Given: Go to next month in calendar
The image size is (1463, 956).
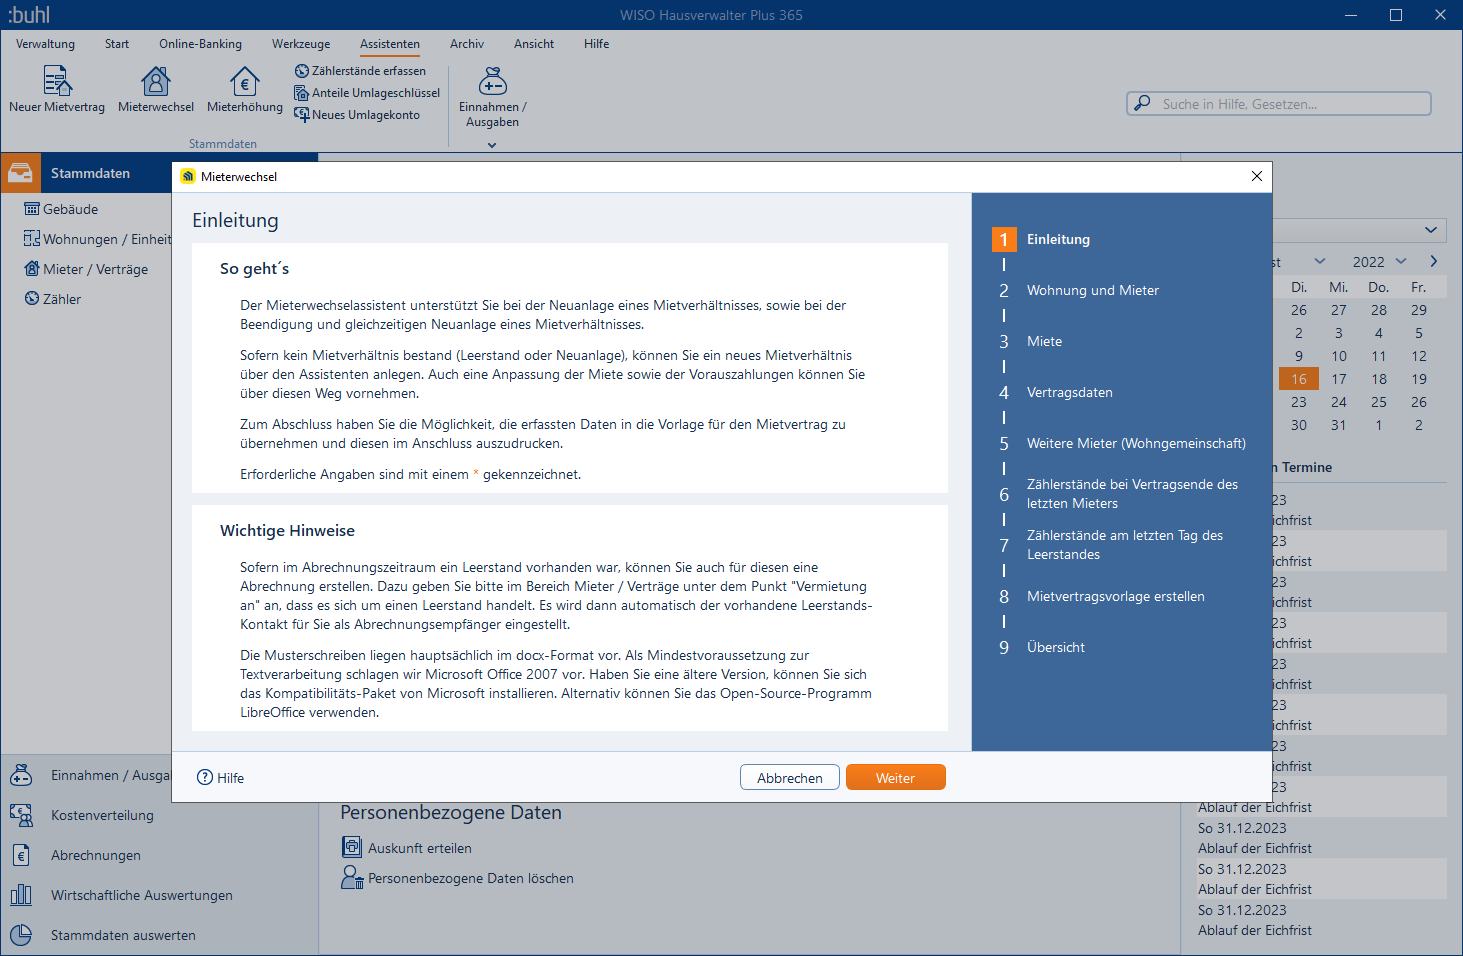Looking at the screenshot, I should pyautogui.click(x=1433, y=261).
